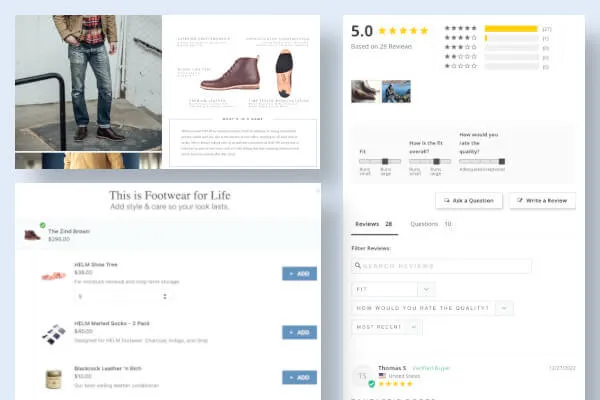This screenshot has width=600, height=400.
Task: Click the Marled Socks product image
Action: point(54,334)
